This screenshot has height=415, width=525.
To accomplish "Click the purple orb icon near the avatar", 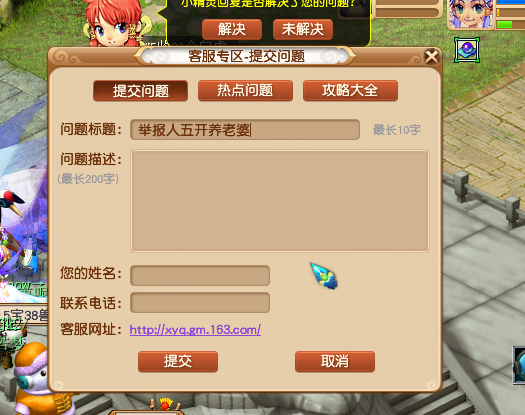I will point(467,50).
